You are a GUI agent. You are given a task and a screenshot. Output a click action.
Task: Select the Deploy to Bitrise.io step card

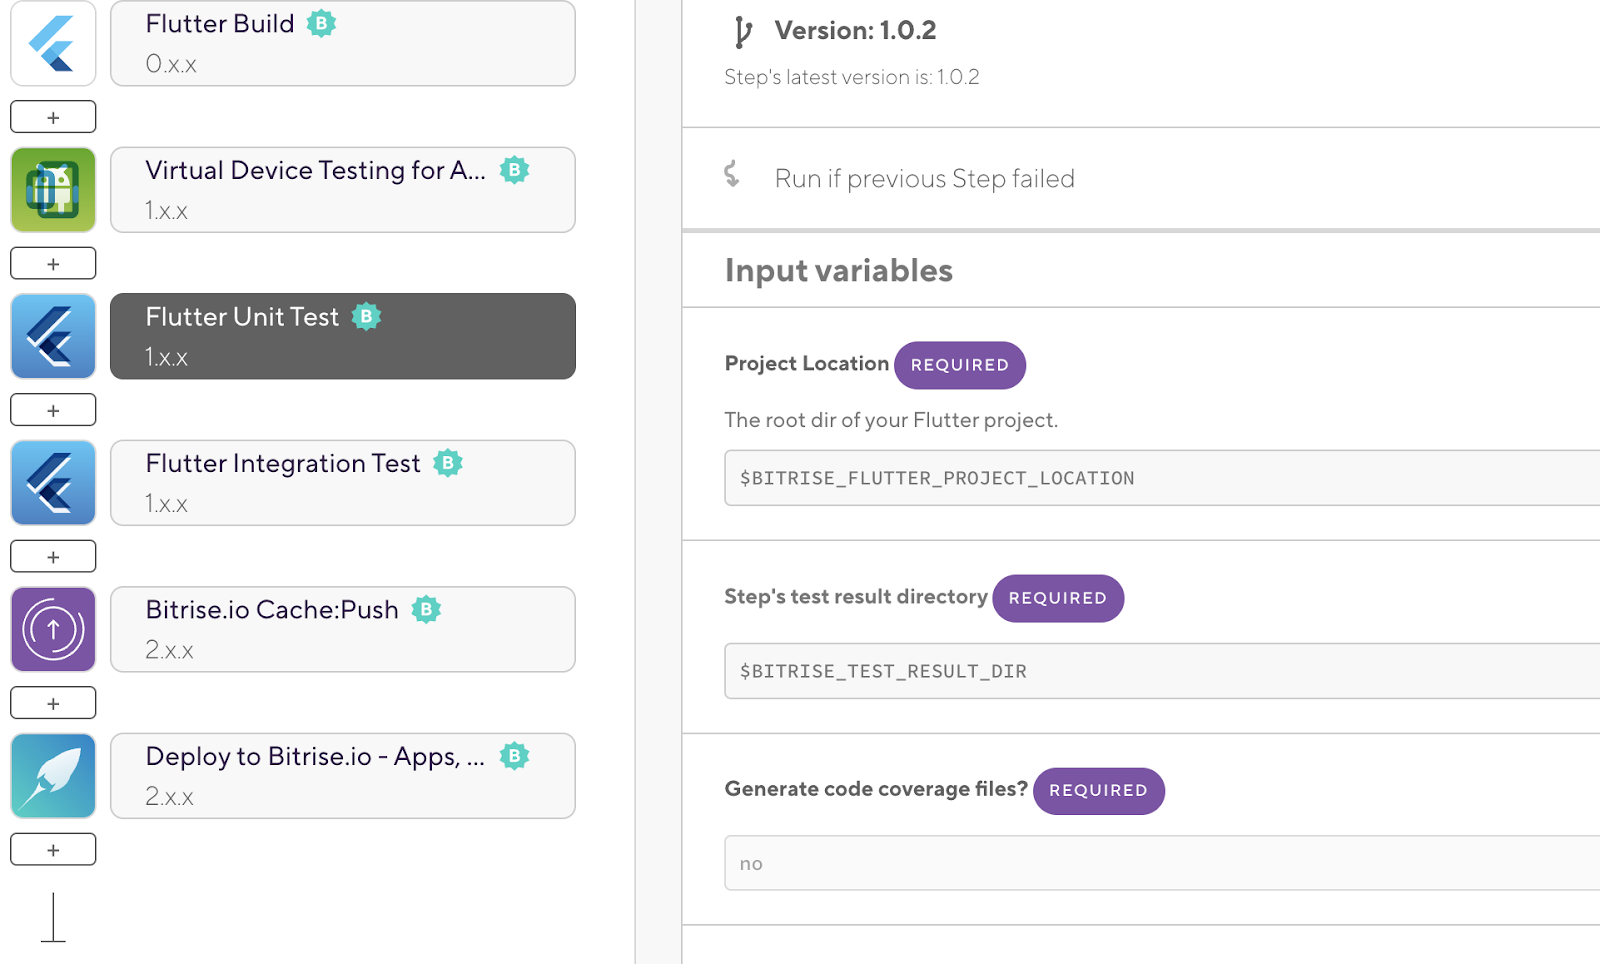click(343, 776)
